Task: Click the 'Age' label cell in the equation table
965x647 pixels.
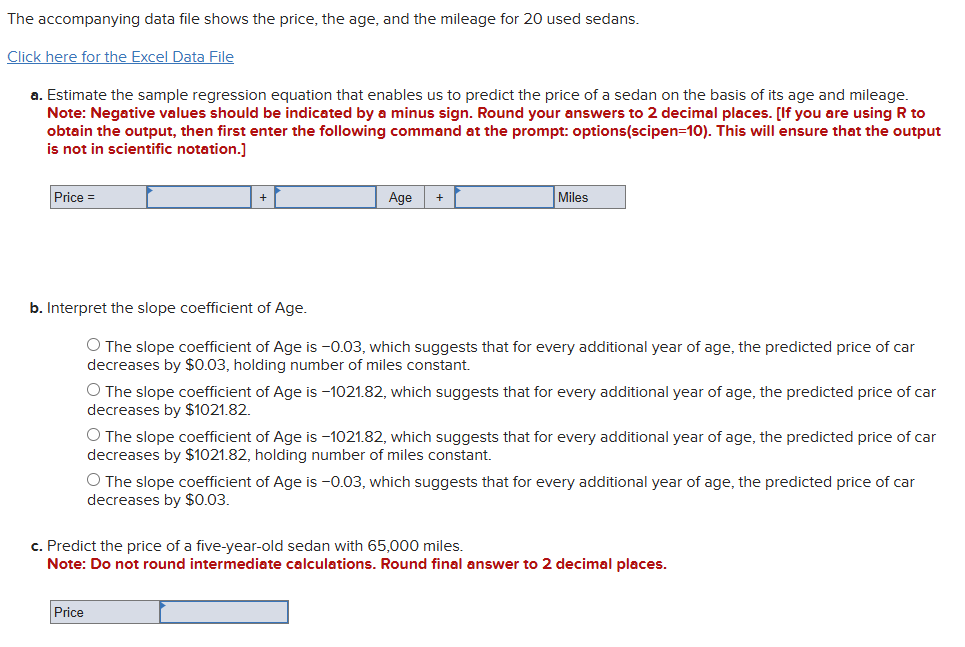Action: 400,197
